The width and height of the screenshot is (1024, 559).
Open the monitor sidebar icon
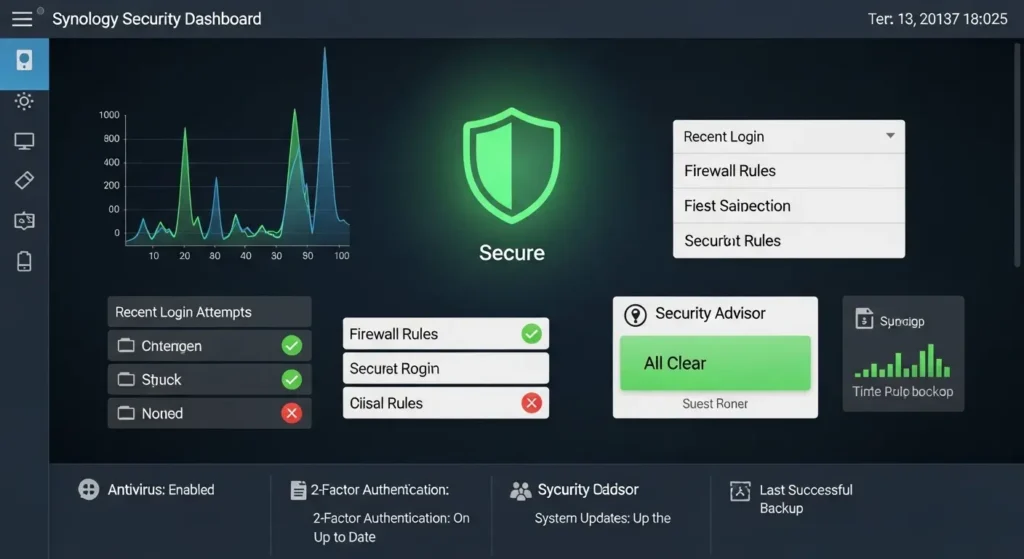(x=24, y=141)
